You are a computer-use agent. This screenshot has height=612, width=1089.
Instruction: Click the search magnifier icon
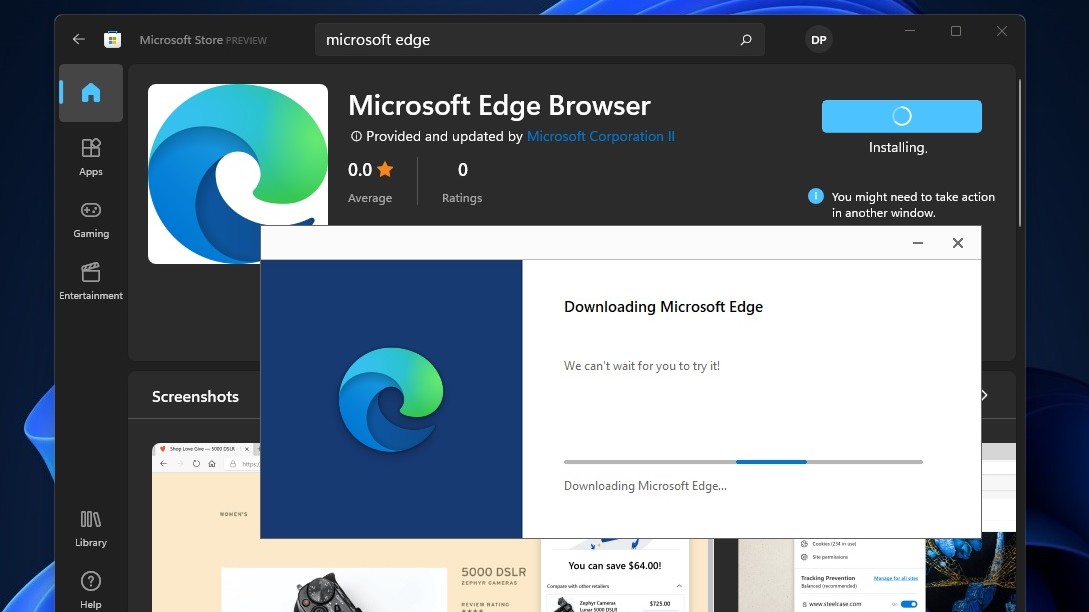[x=746, y=40]
